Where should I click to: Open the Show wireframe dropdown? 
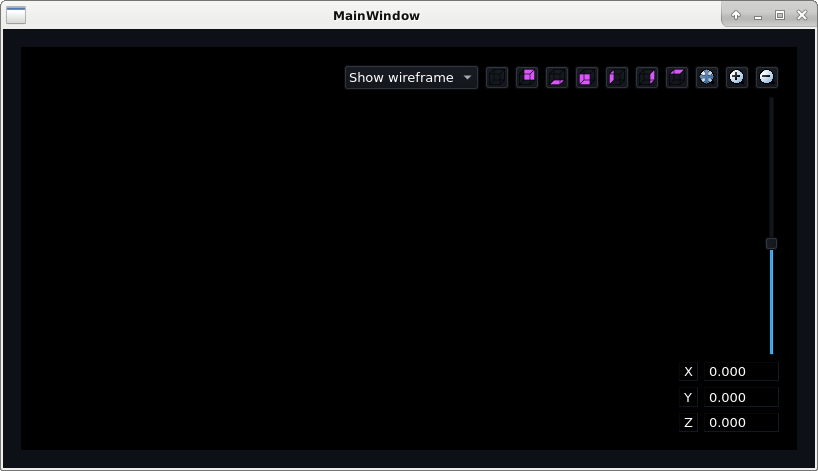point(411,77)
